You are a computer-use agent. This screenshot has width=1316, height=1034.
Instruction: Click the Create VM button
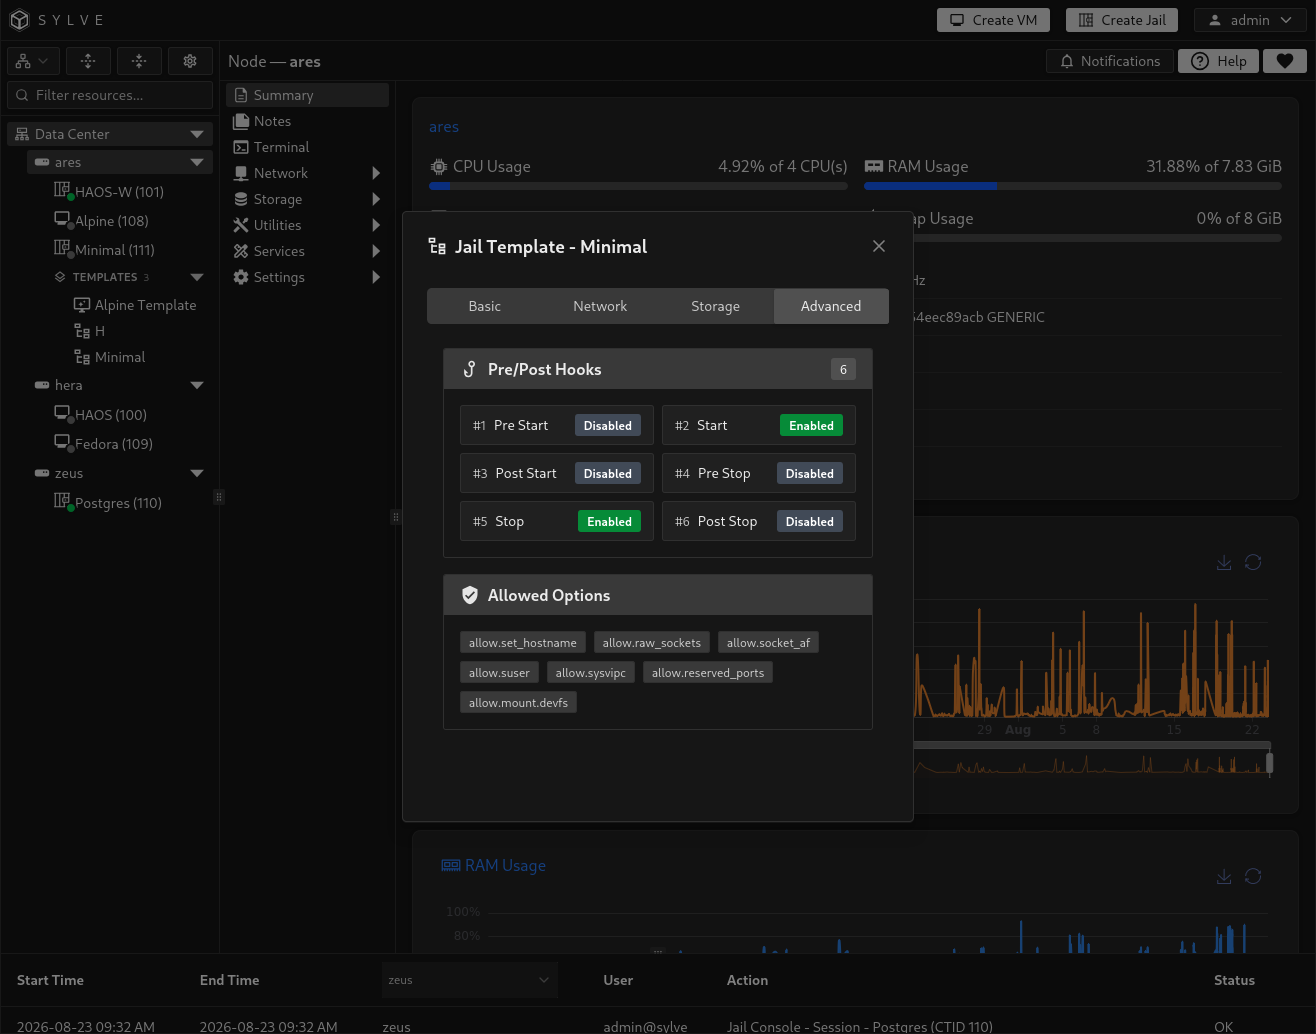click(993, 20)
